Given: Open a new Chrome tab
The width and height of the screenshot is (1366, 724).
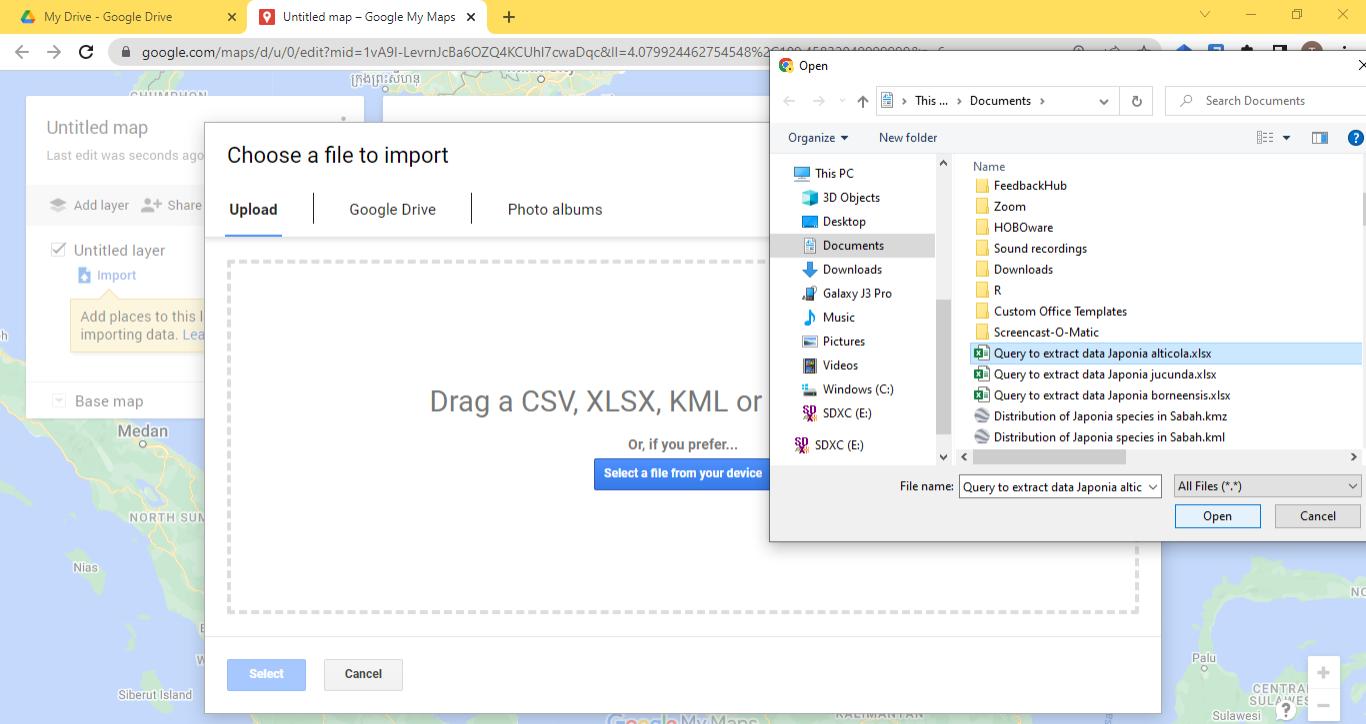Looking at the screenshot, I should pos(509,17).
